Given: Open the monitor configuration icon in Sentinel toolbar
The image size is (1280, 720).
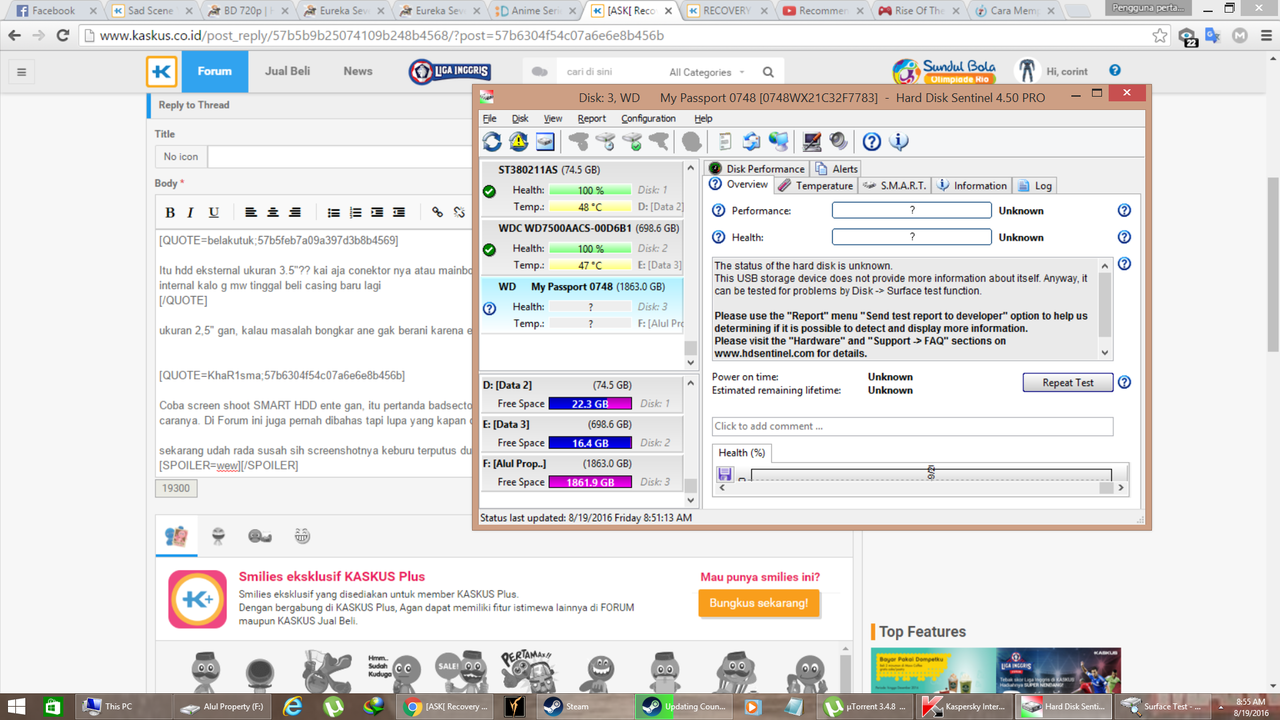Looking at the screenshot, I should 812,142.
